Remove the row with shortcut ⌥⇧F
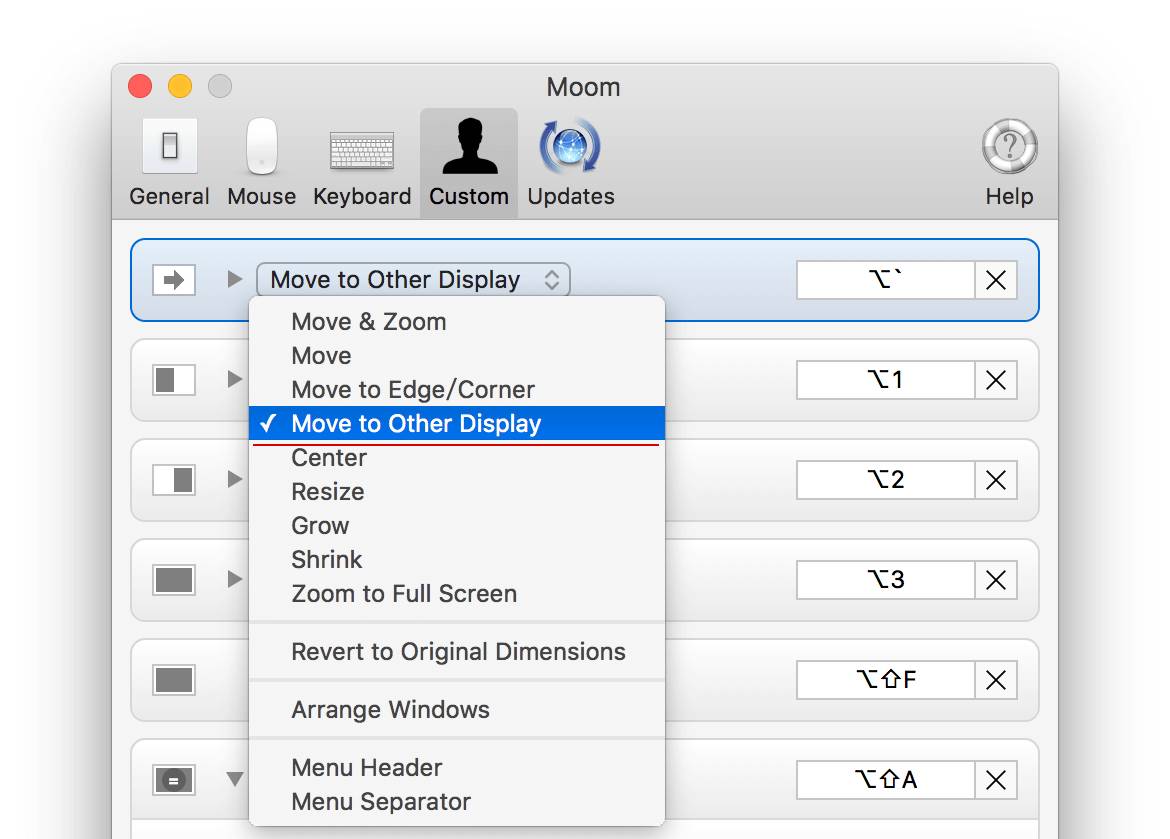 point(996,681)
